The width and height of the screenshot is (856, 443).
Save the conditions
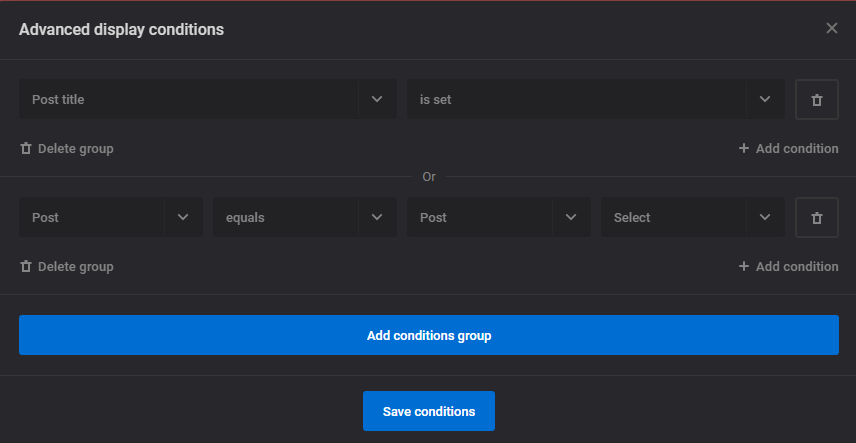click(429, 411)
